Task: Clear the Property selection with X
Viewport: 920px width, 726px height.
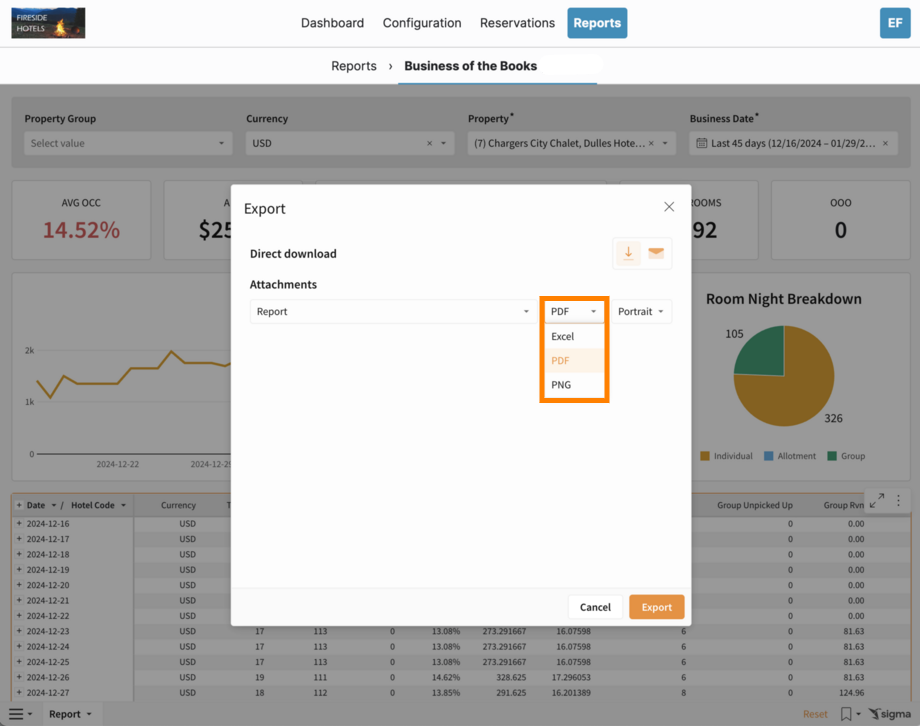Action: tap(651, 143)
